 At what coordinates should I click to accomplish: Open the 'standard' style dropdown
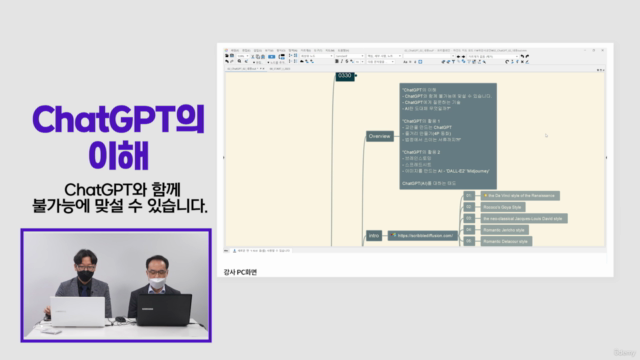(349, 56)
